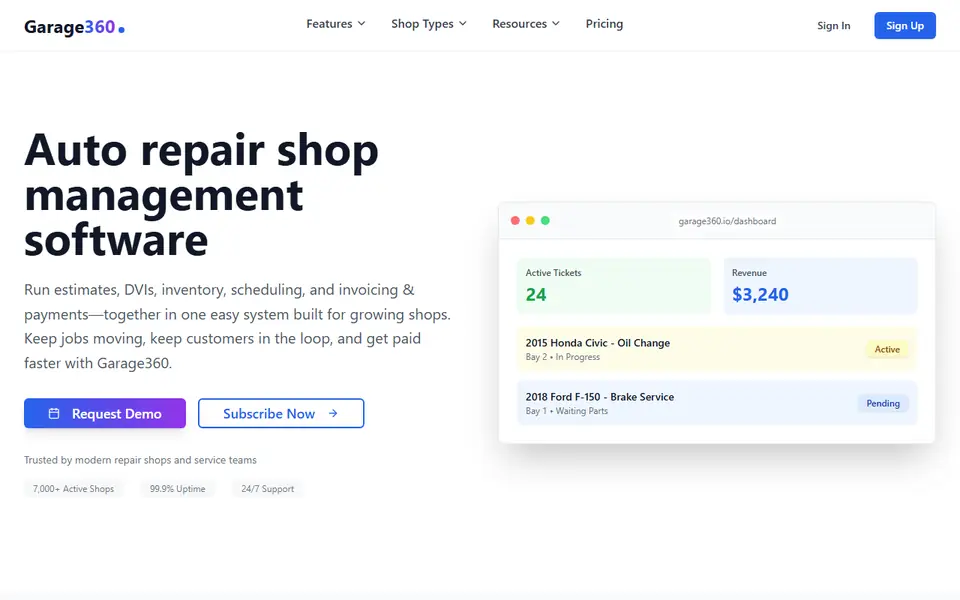Click the arrow icon on Subscribe Now
This screenshot has height=600, width=960.
coord(333,413)
